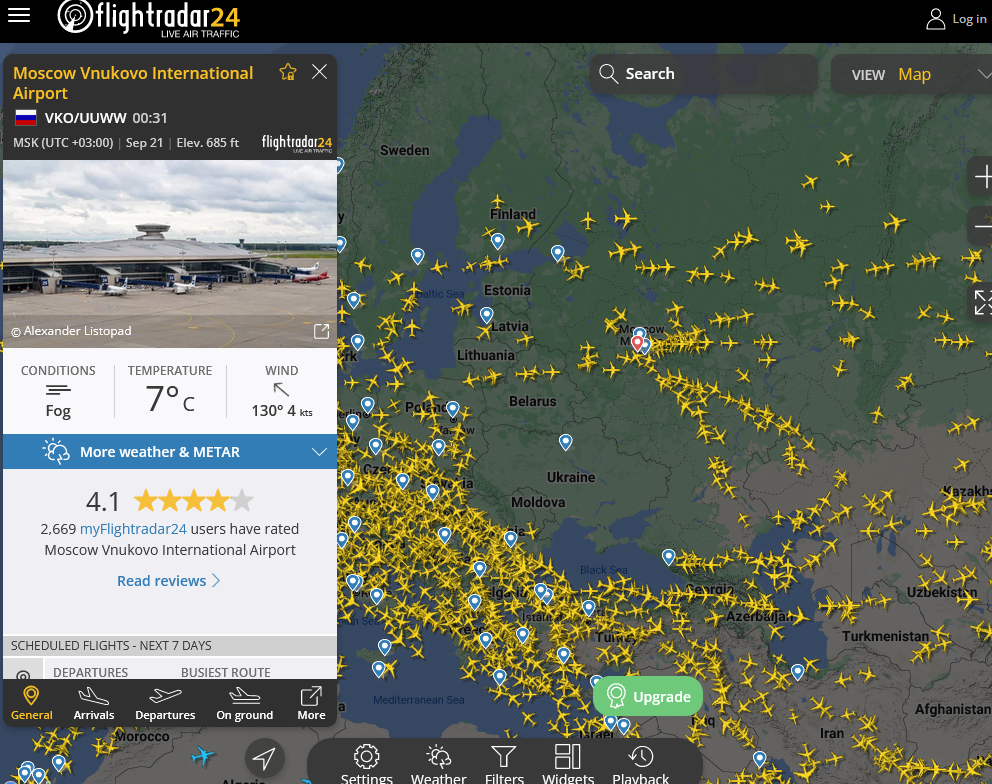Center map on my location arrow

tap(264, 758)
